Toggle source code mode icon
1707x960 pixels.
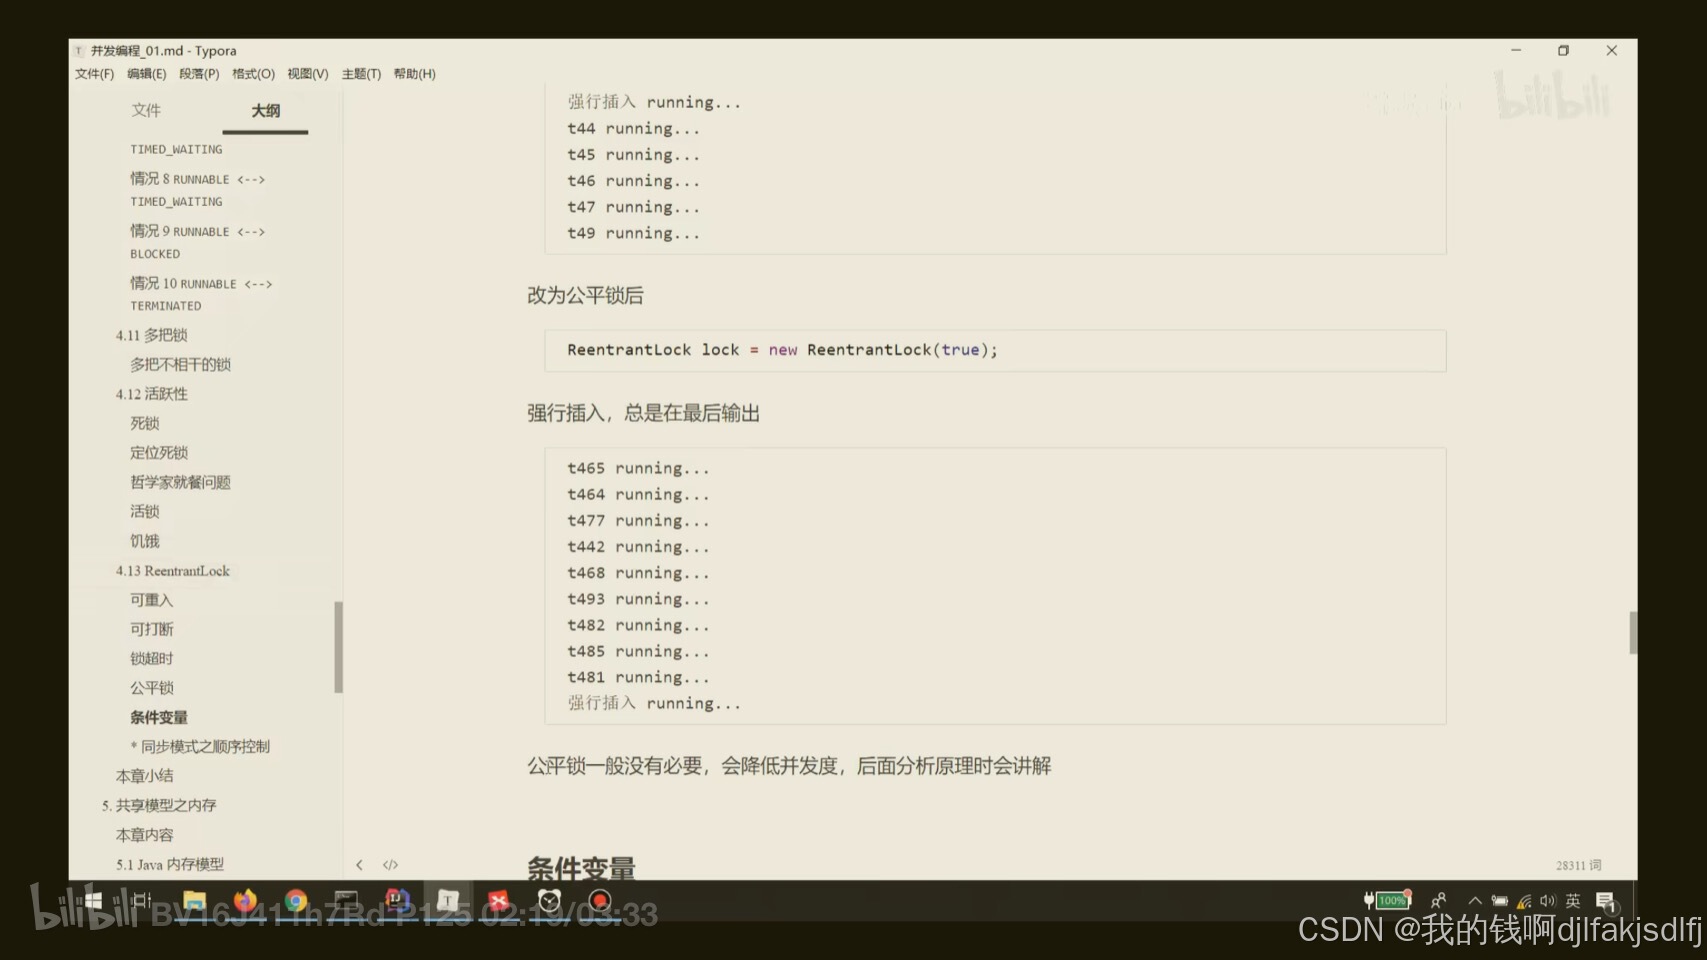point(390,865)
